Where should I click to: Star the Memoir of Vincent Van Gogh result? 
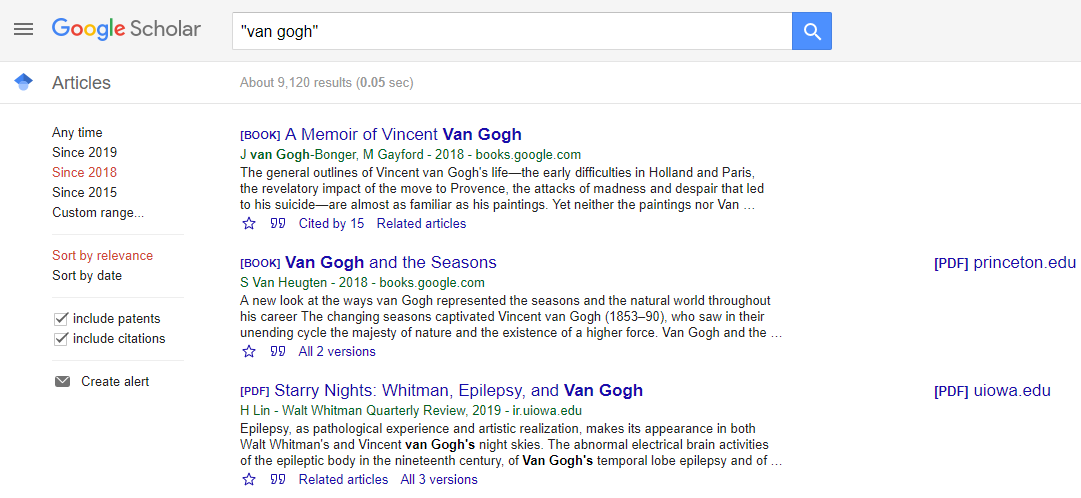click(x=249, y=223)
